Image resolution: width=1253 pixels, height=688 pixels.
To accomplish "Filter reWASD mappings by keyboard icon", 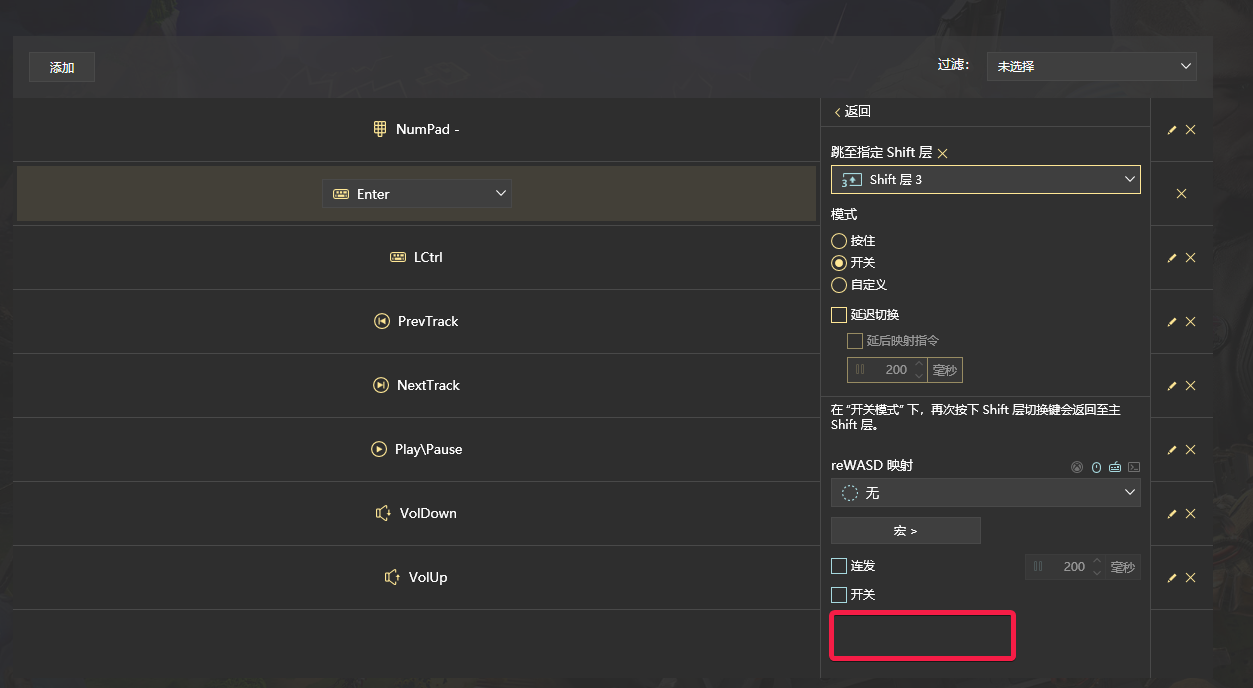I will 1115,467.
